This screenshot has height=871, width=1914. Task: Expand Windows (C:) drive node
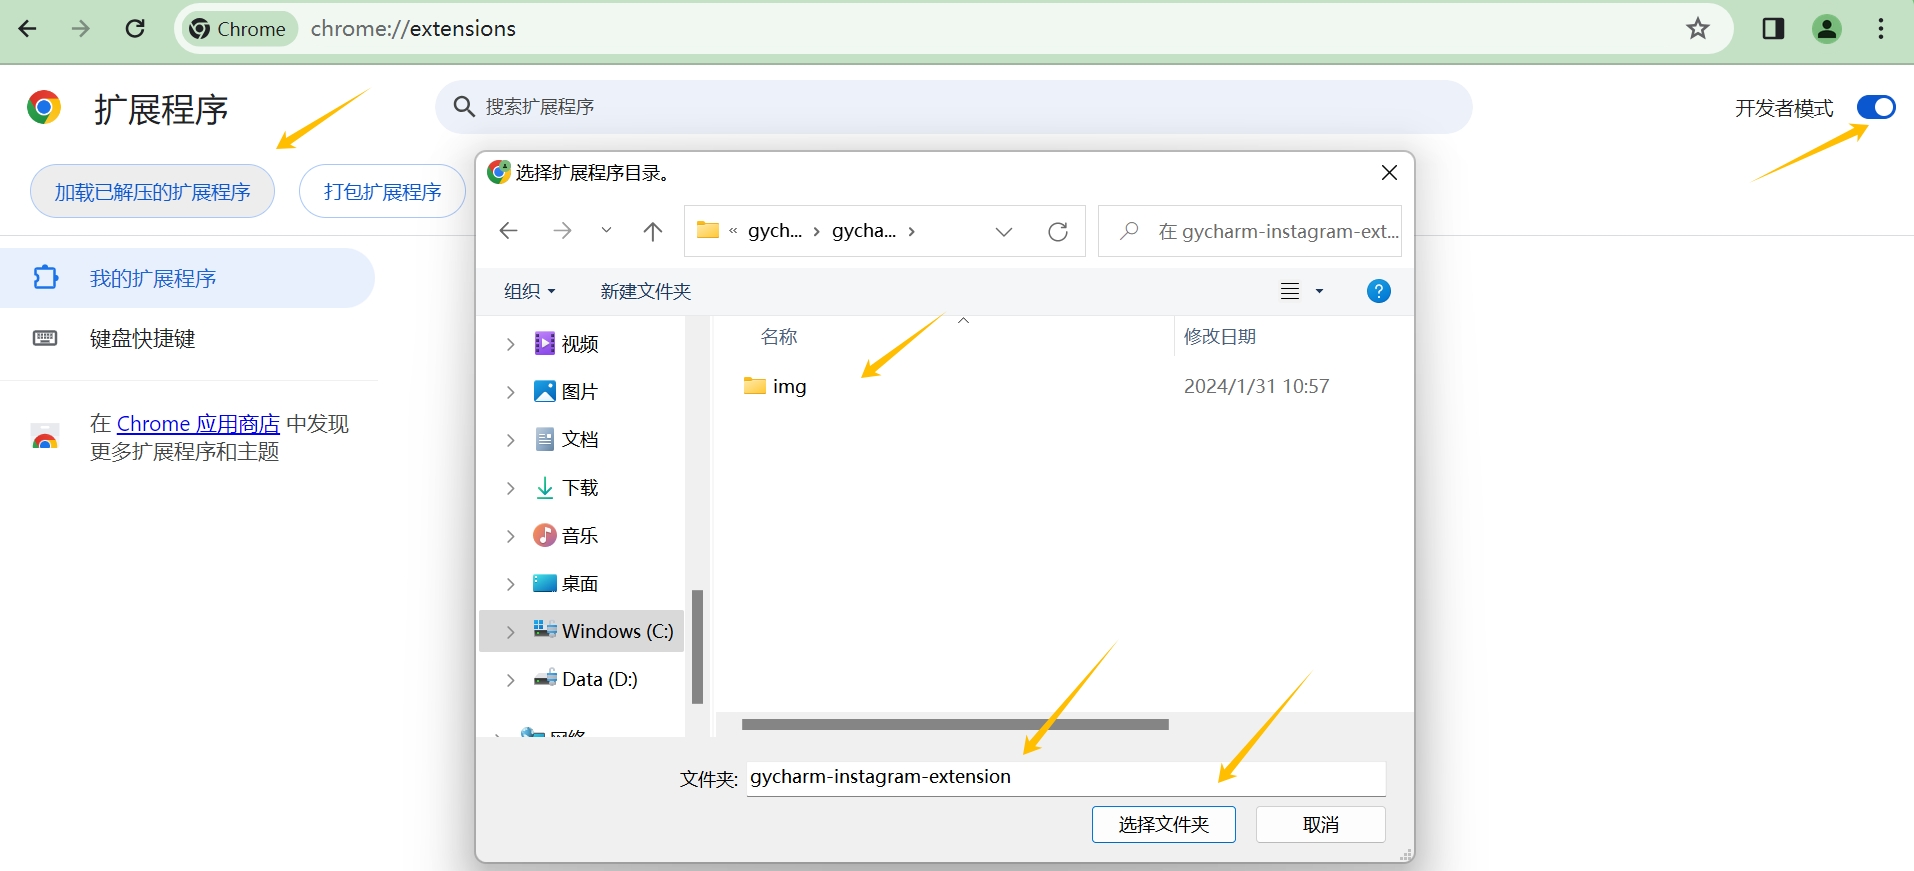(510, 632)
